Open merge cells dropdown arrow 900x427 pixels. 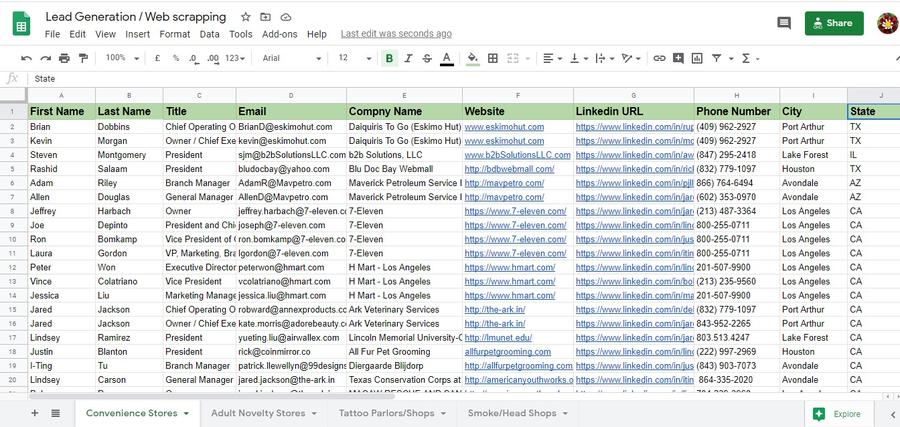(527, 59)
